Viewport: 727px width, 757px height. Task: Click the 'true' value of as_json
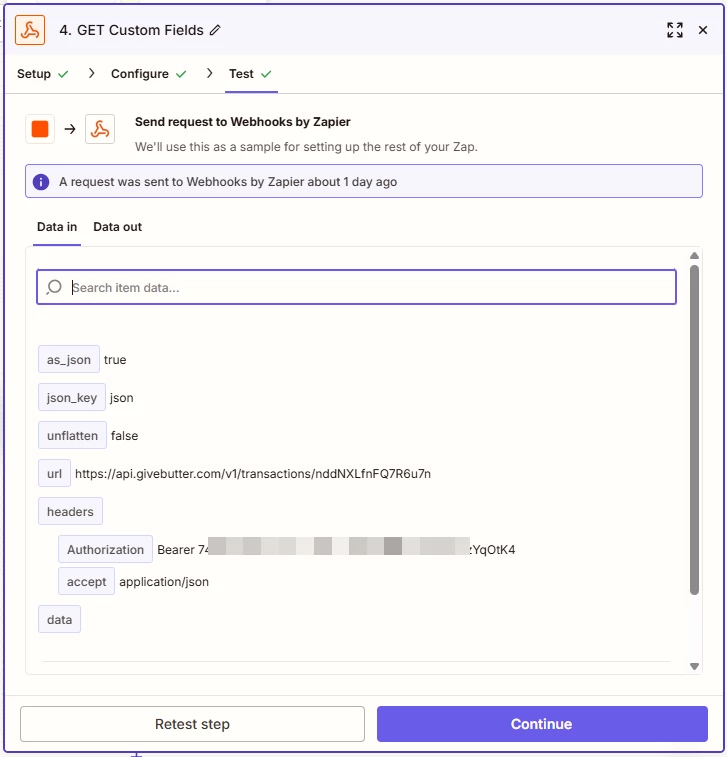tap(115, 360)
